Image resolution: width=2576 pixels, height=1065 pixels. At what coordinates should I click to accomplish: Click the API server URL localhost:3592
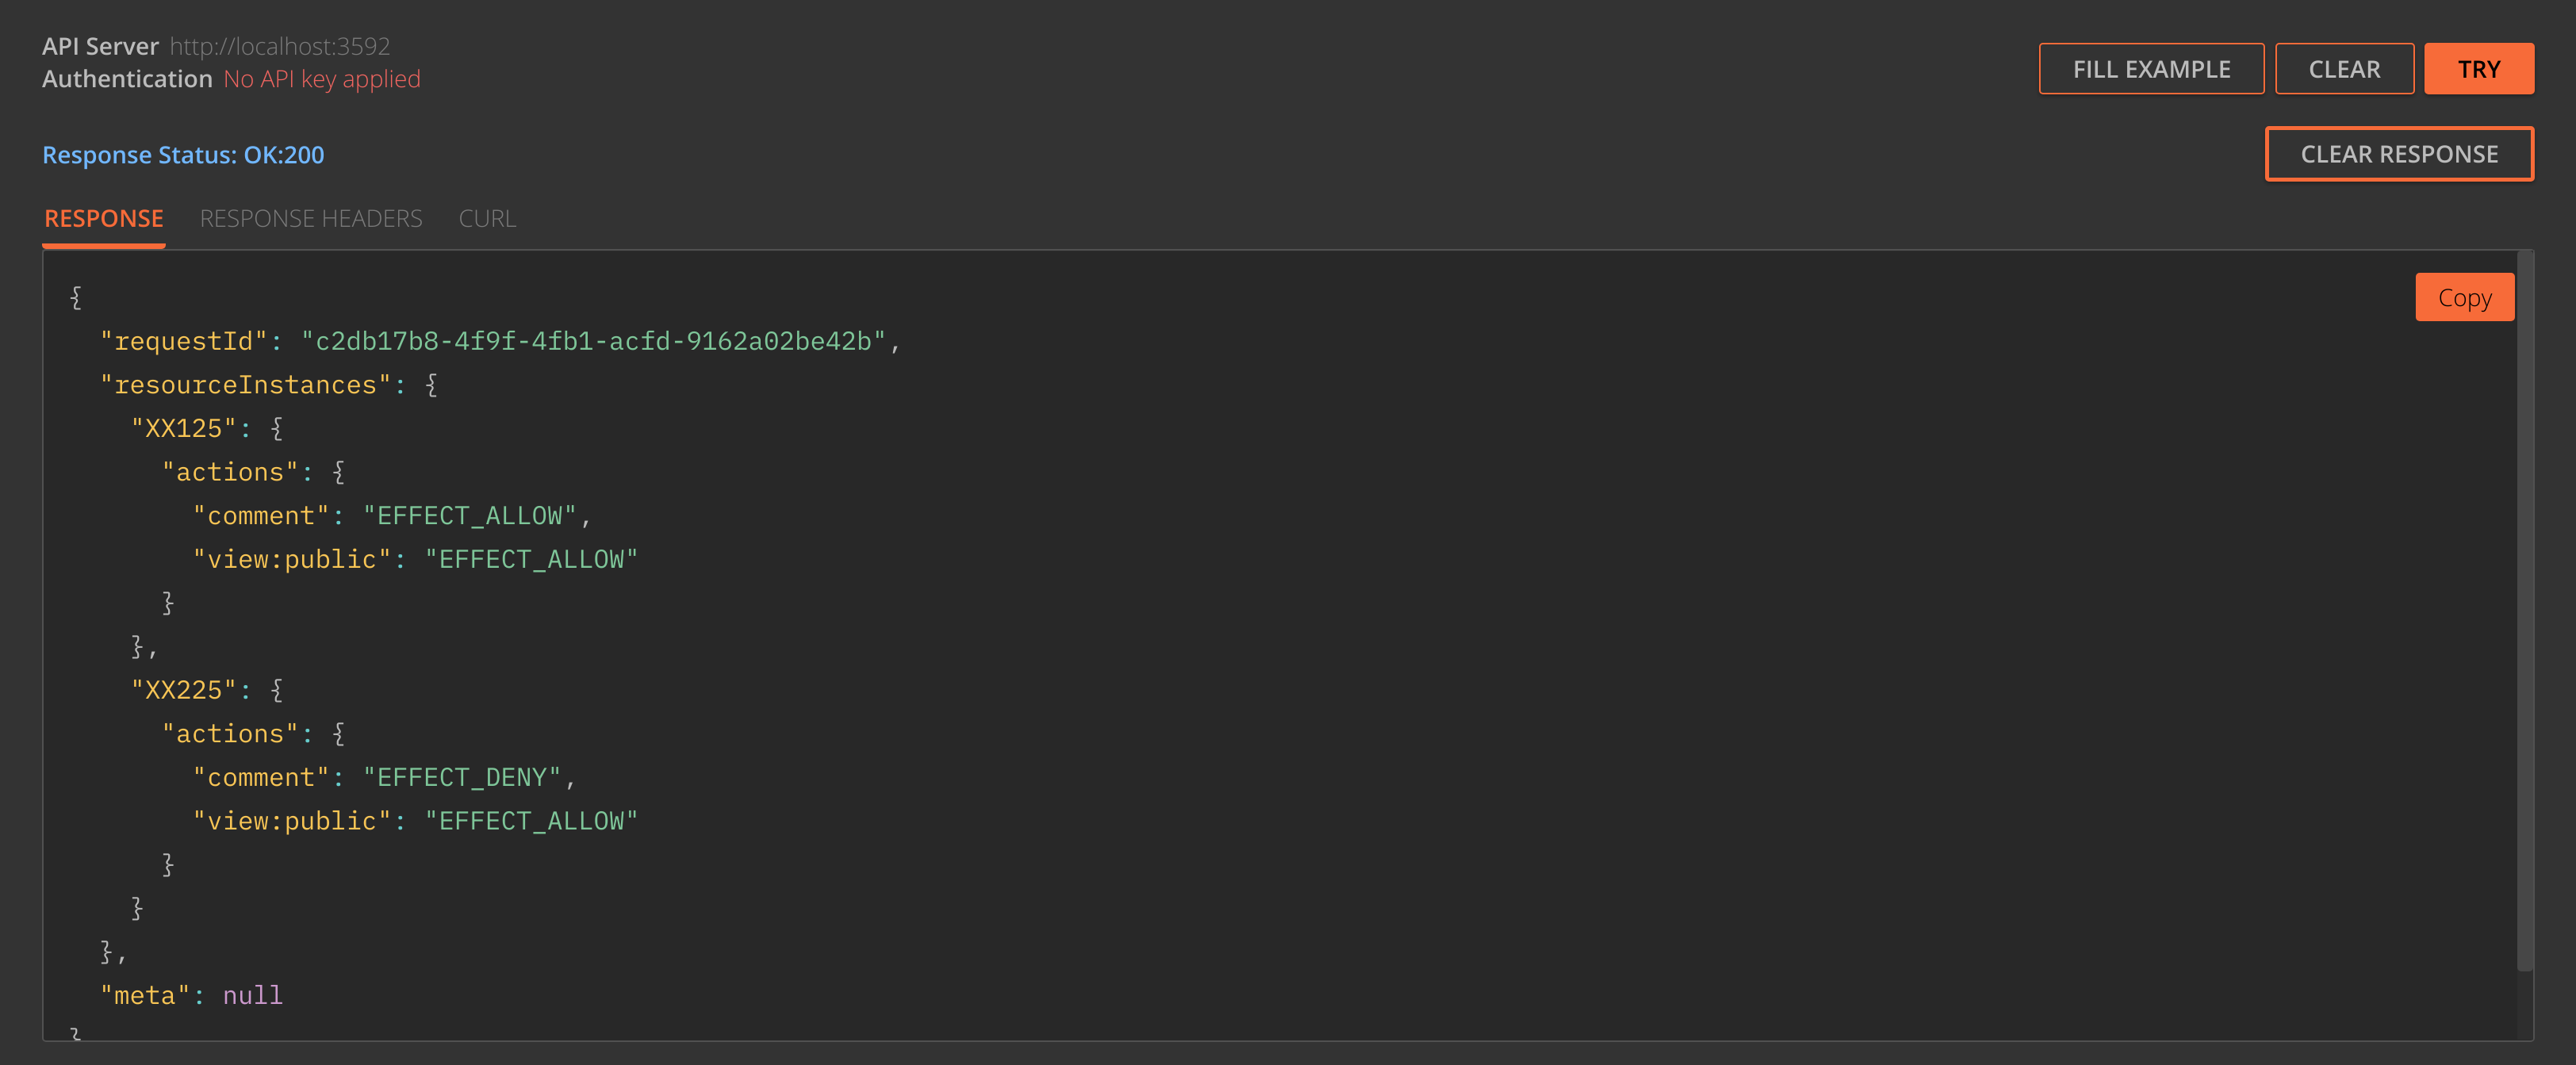point(280,46)
